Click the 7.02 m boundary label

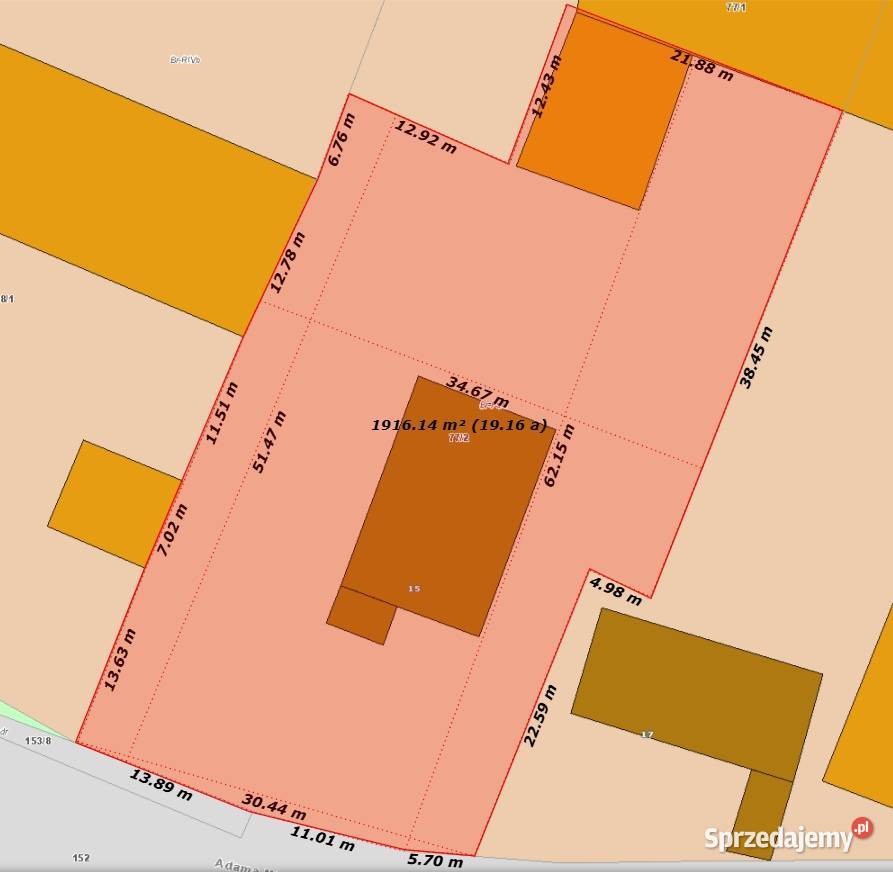(172, 531)
